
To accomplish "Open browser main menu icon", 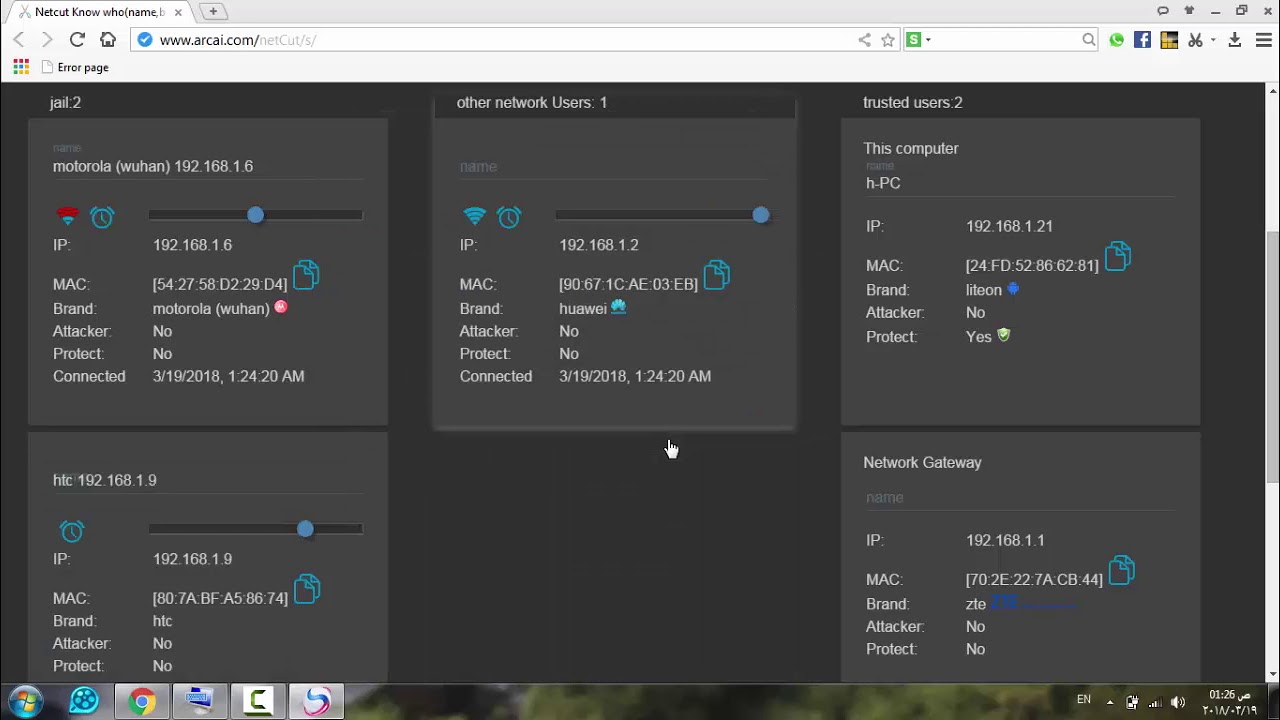I will tap(1263, 40).
